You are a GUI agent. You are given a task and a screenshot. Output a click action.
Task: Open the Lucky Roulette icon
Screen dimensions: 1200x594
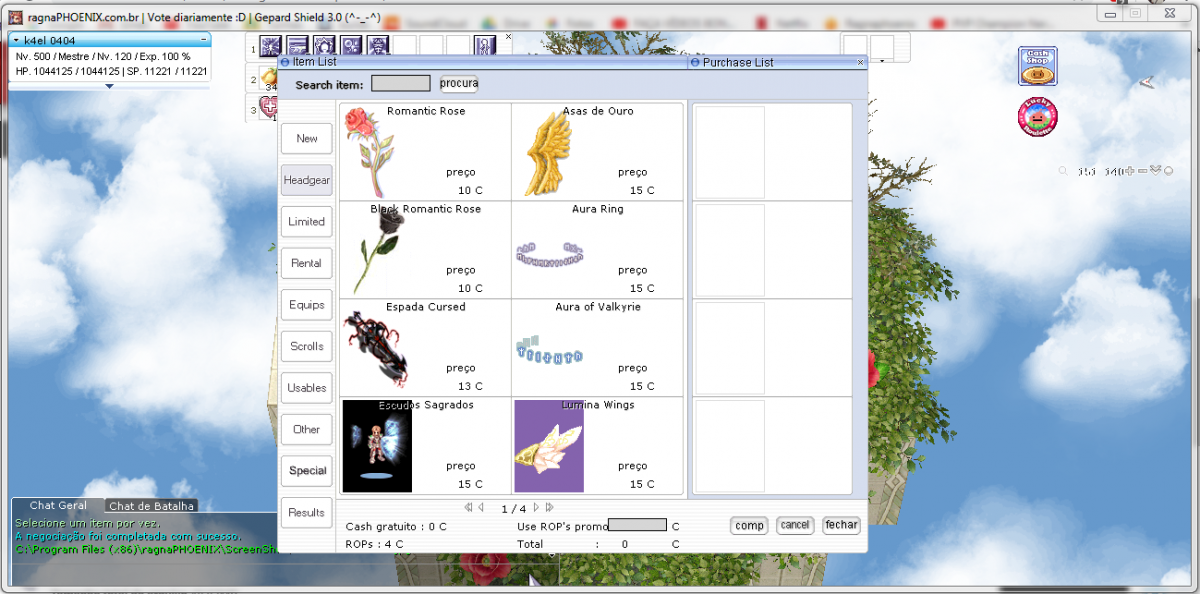tap(1037, 118)
